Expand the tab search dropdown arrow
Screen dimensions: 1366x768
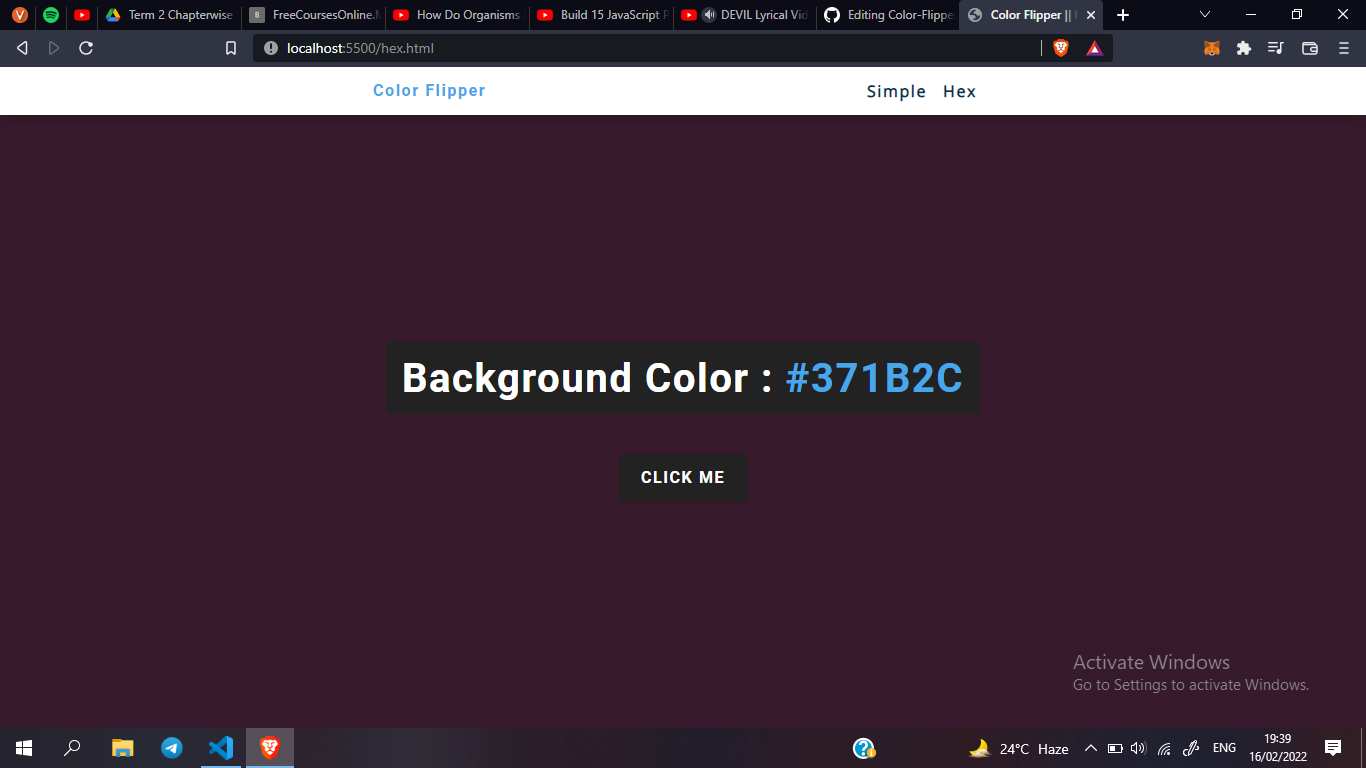tap(1205, 15)
